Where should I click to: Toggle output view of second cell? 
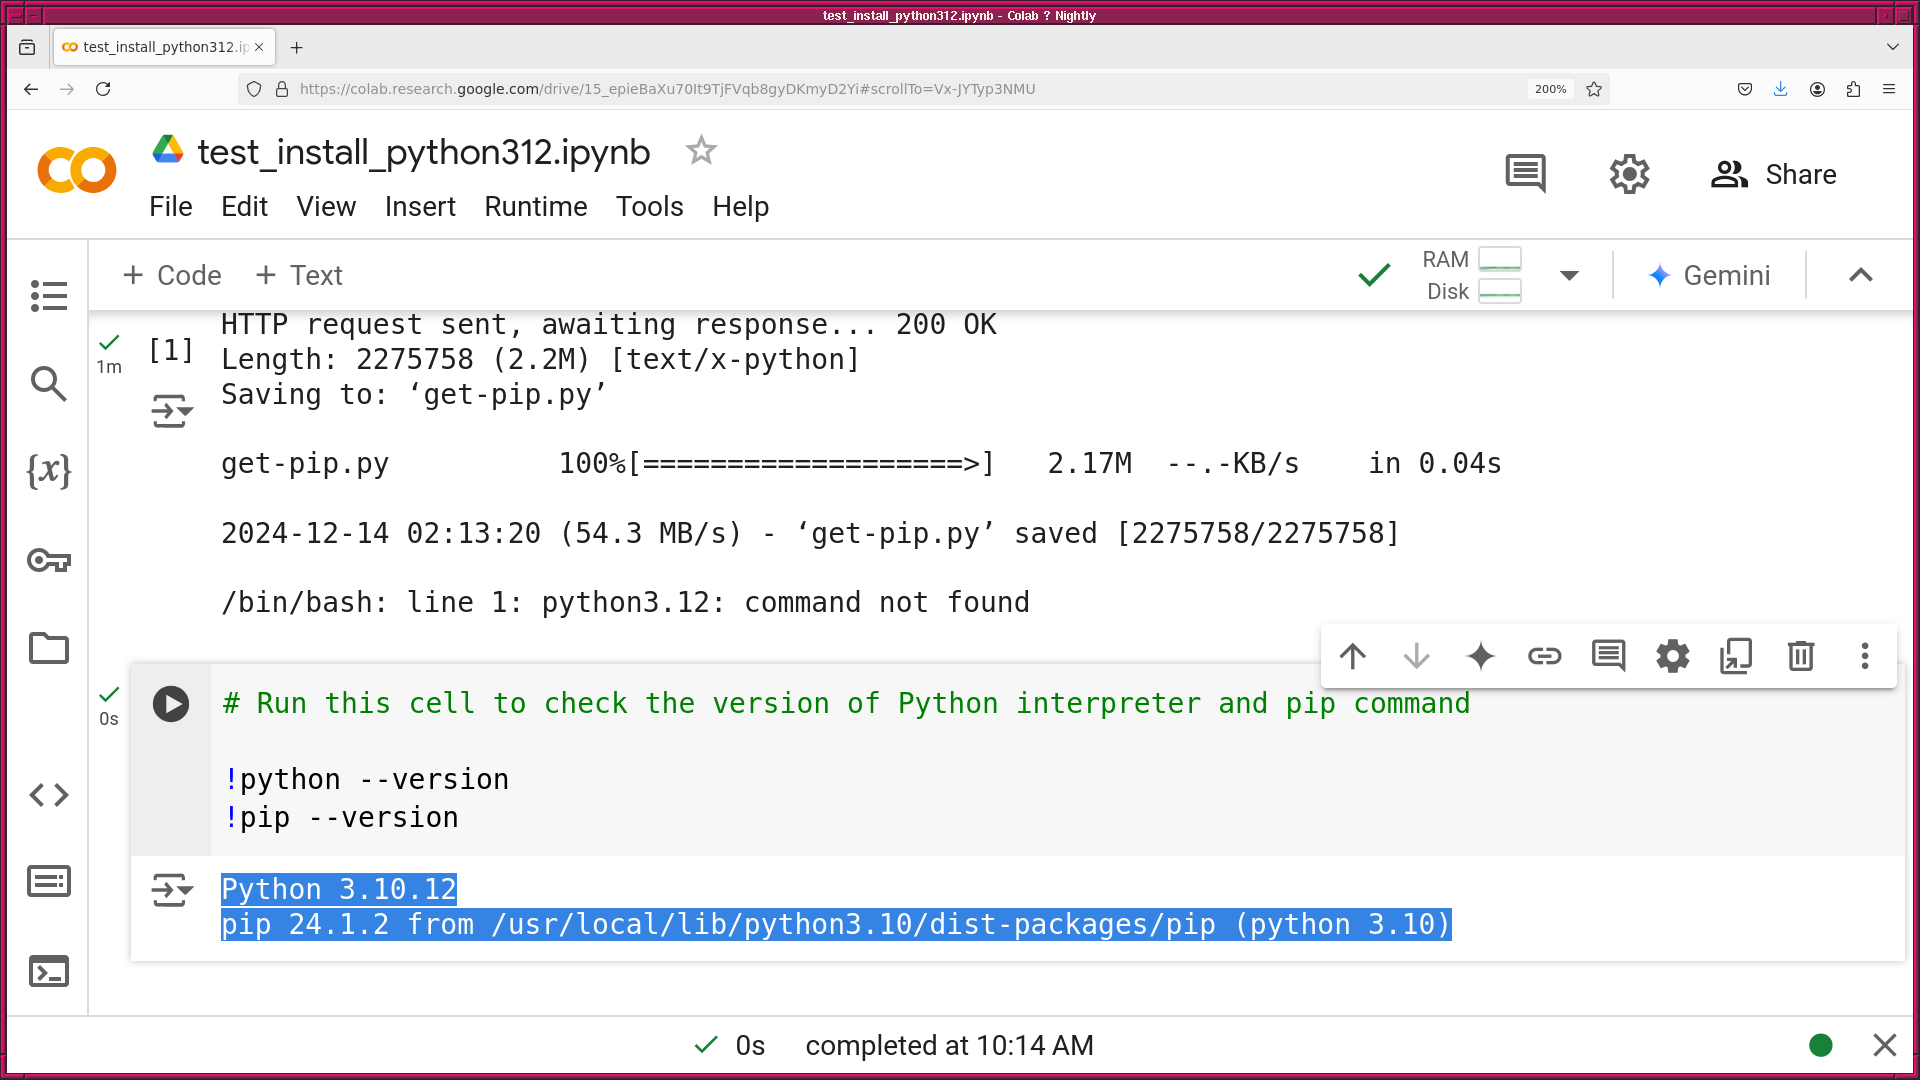[171, 889]
